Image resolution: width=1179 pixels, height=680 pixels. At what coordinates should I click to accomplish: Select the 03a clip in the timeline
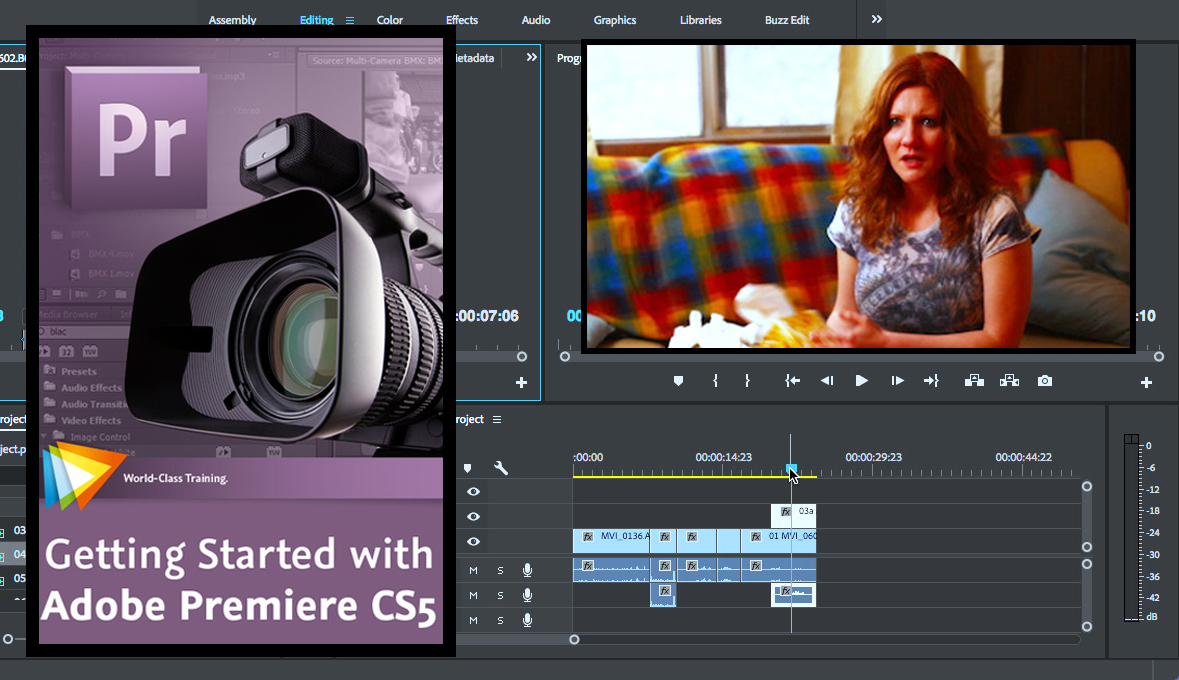point(793,516)
